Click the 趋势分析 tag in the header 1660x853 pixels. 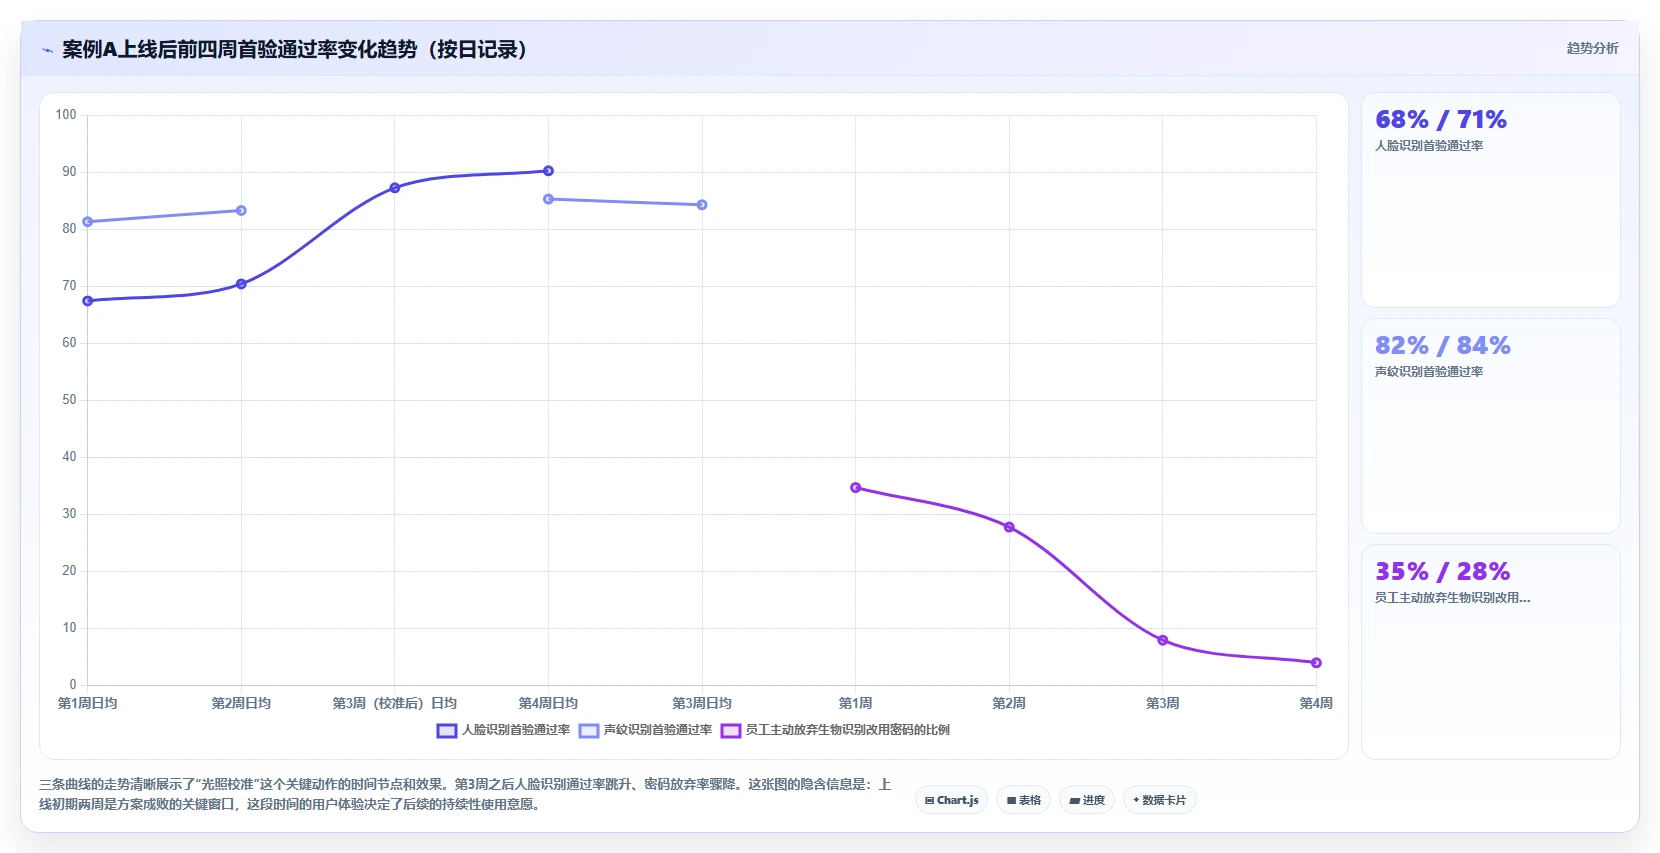[x=1592, y=48]
